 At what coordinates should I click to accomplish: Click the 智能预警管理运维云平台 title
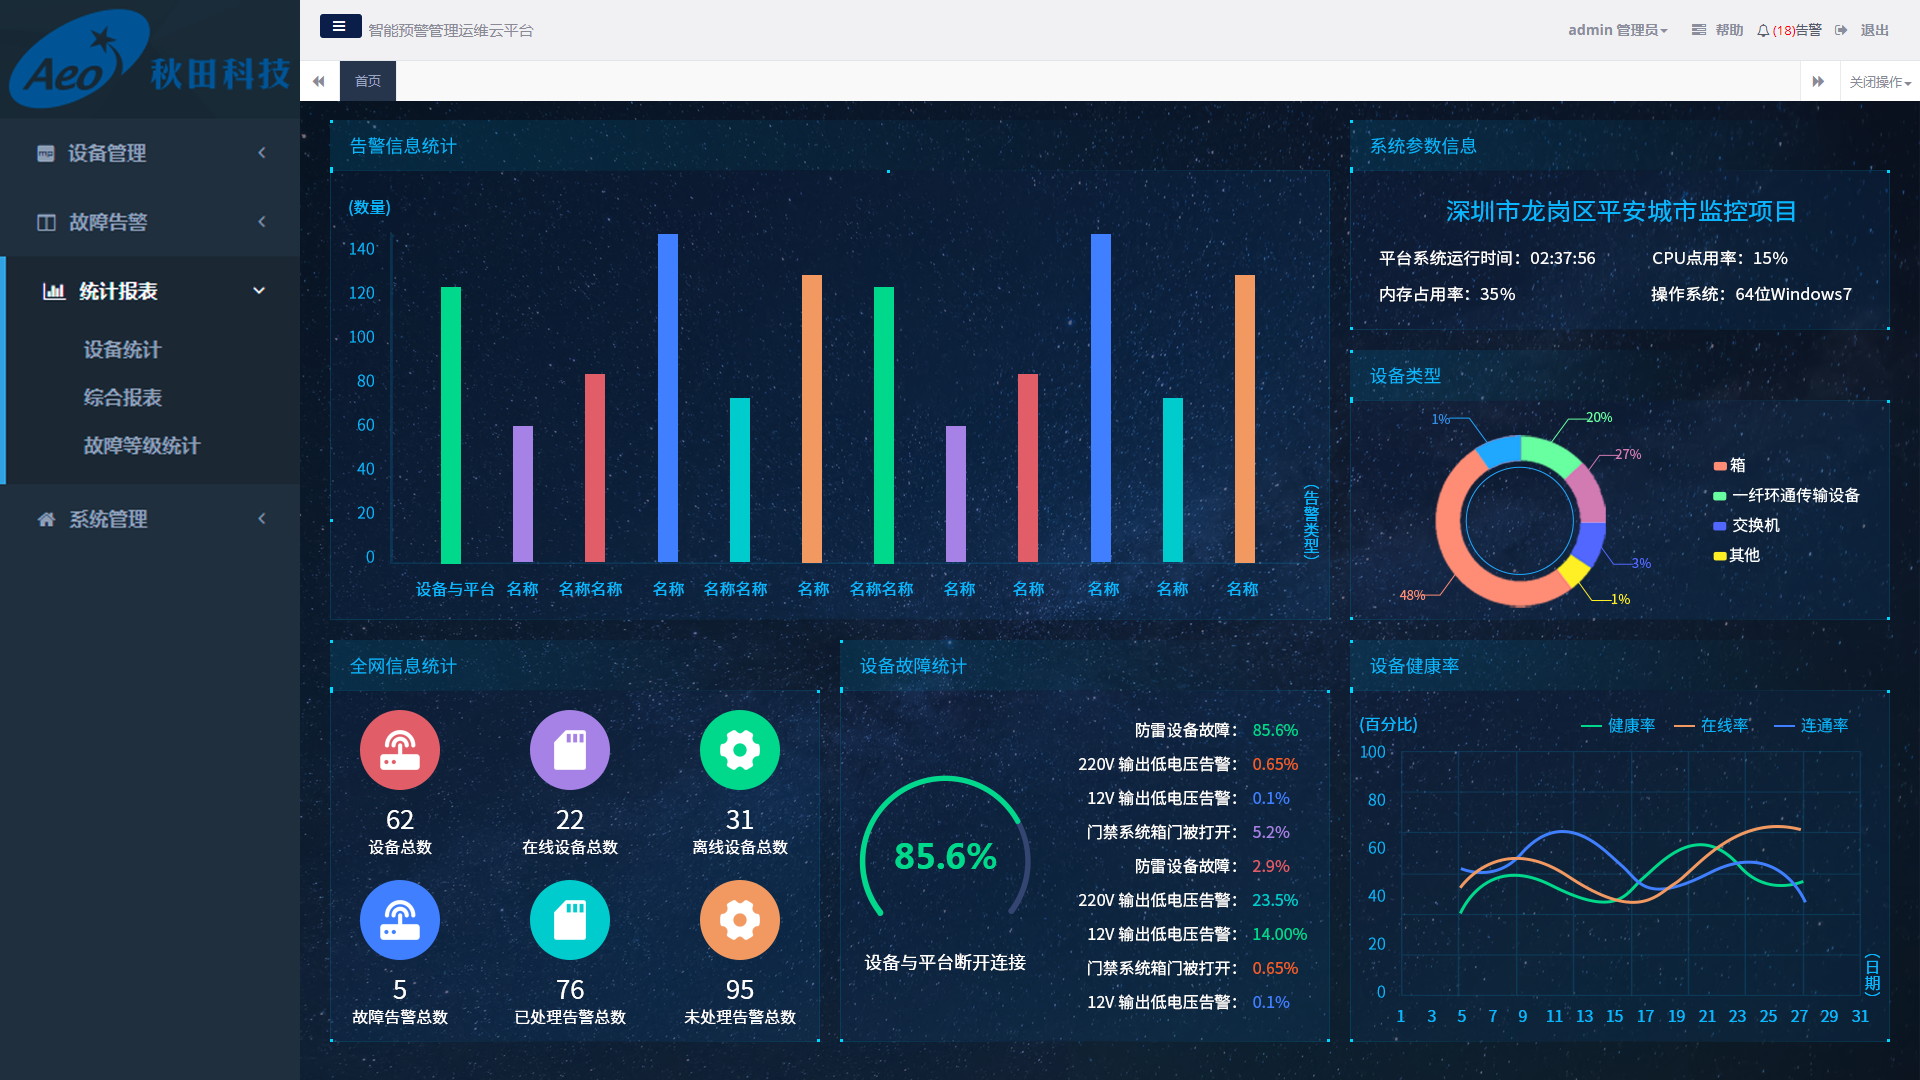[x=451, y=31]
